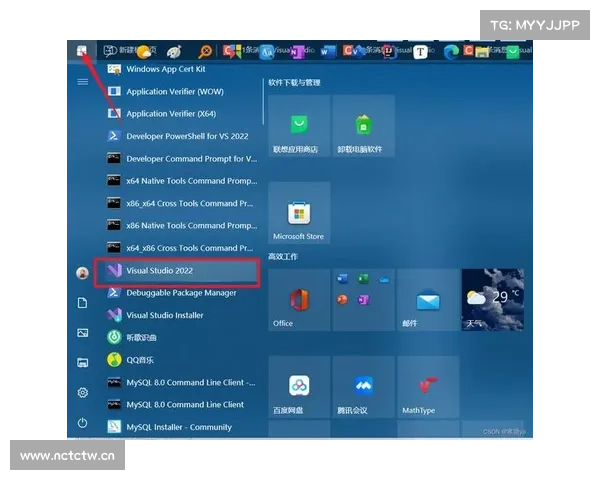Open File Explorer from Start sidebar
The width and height of the screenshot is (600, 480).
tap(83, 362)
